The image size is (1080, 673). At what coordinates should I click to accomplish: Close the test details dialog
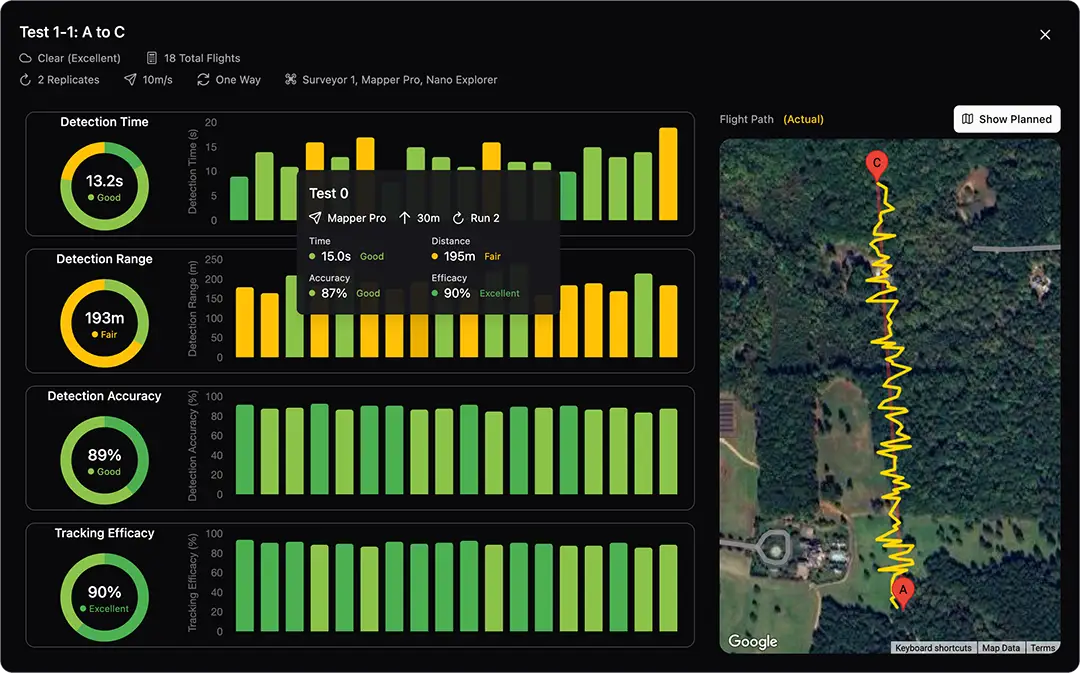(1045, 35)
